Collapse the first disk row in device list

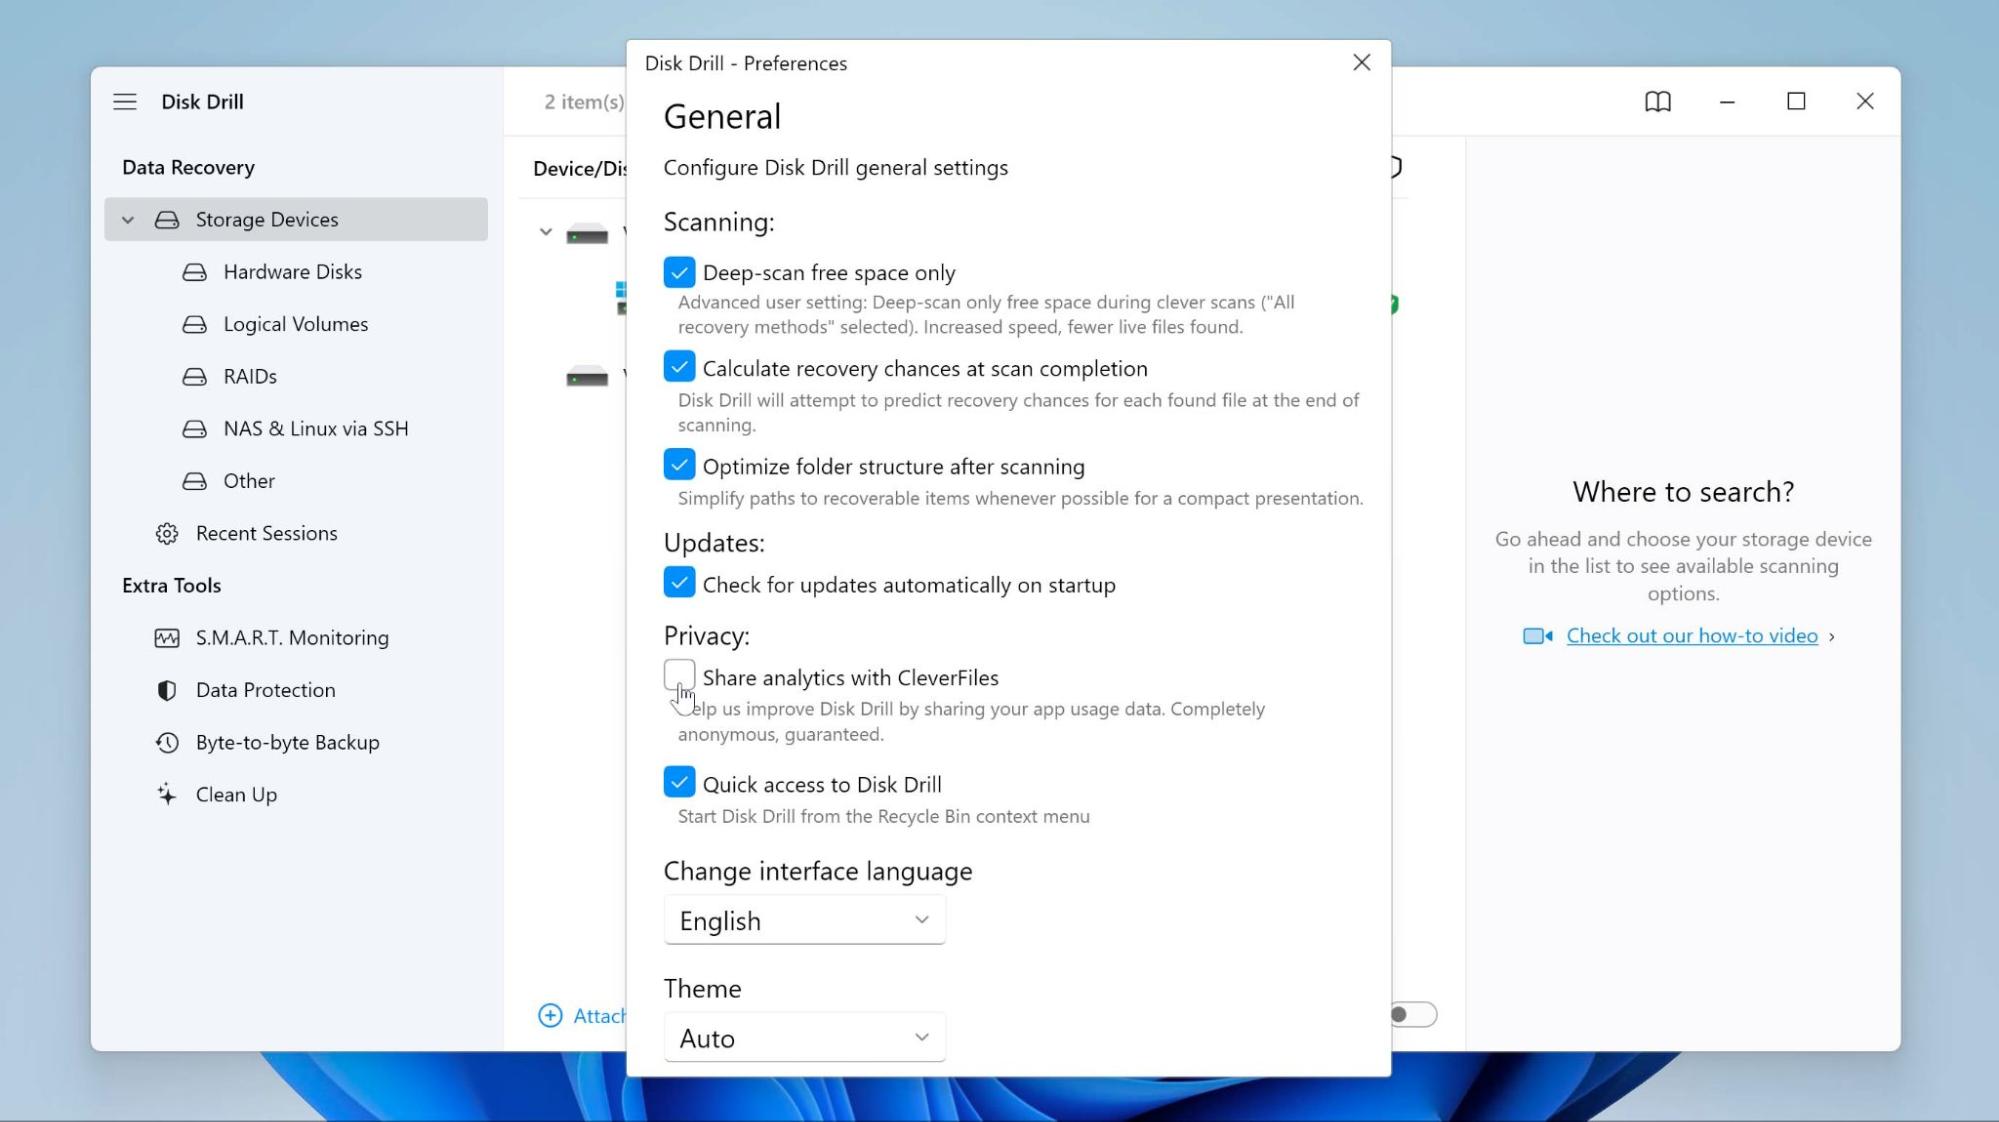click(545, 232)
